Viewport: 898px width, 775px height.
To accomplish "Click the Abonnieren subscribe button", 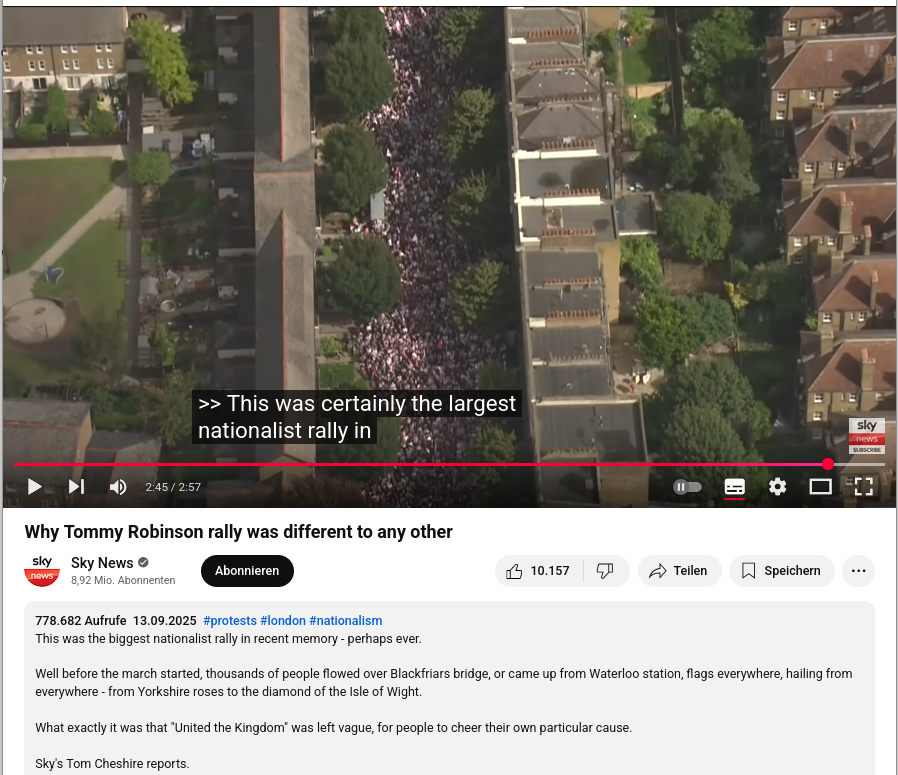I will (x=247, y=571).
